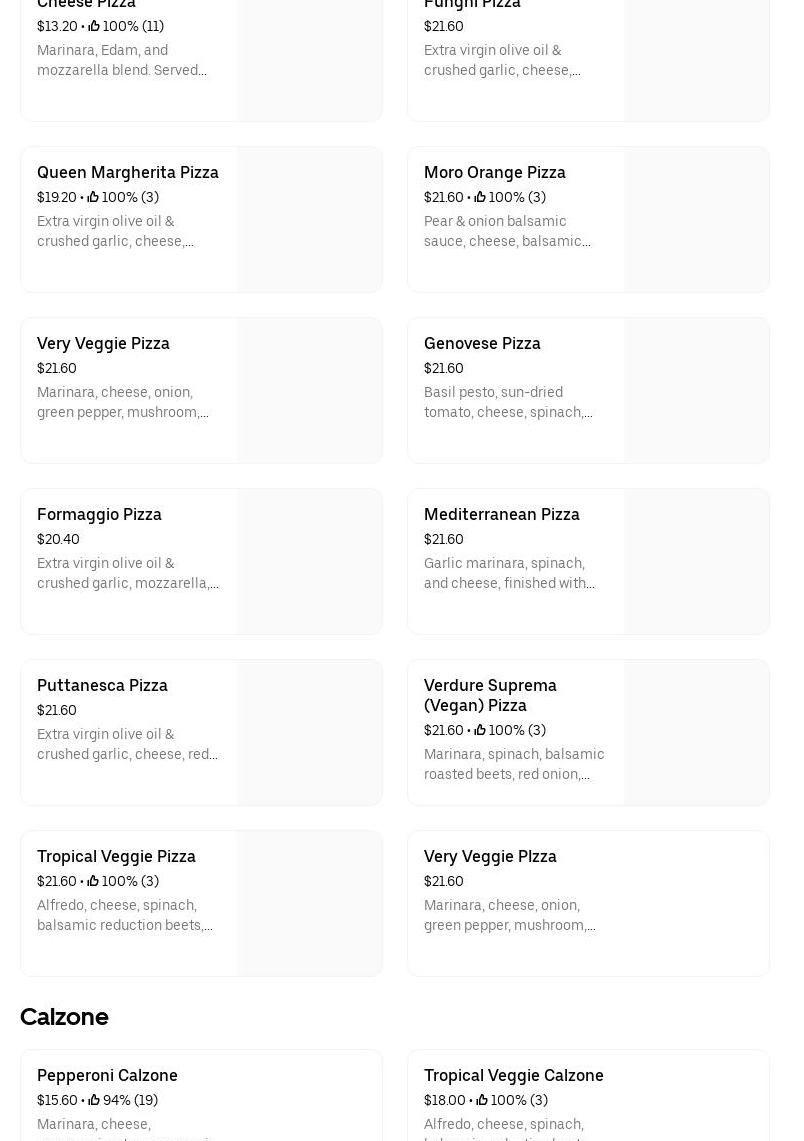Click the Queen Margherita Pizza title

127,172
